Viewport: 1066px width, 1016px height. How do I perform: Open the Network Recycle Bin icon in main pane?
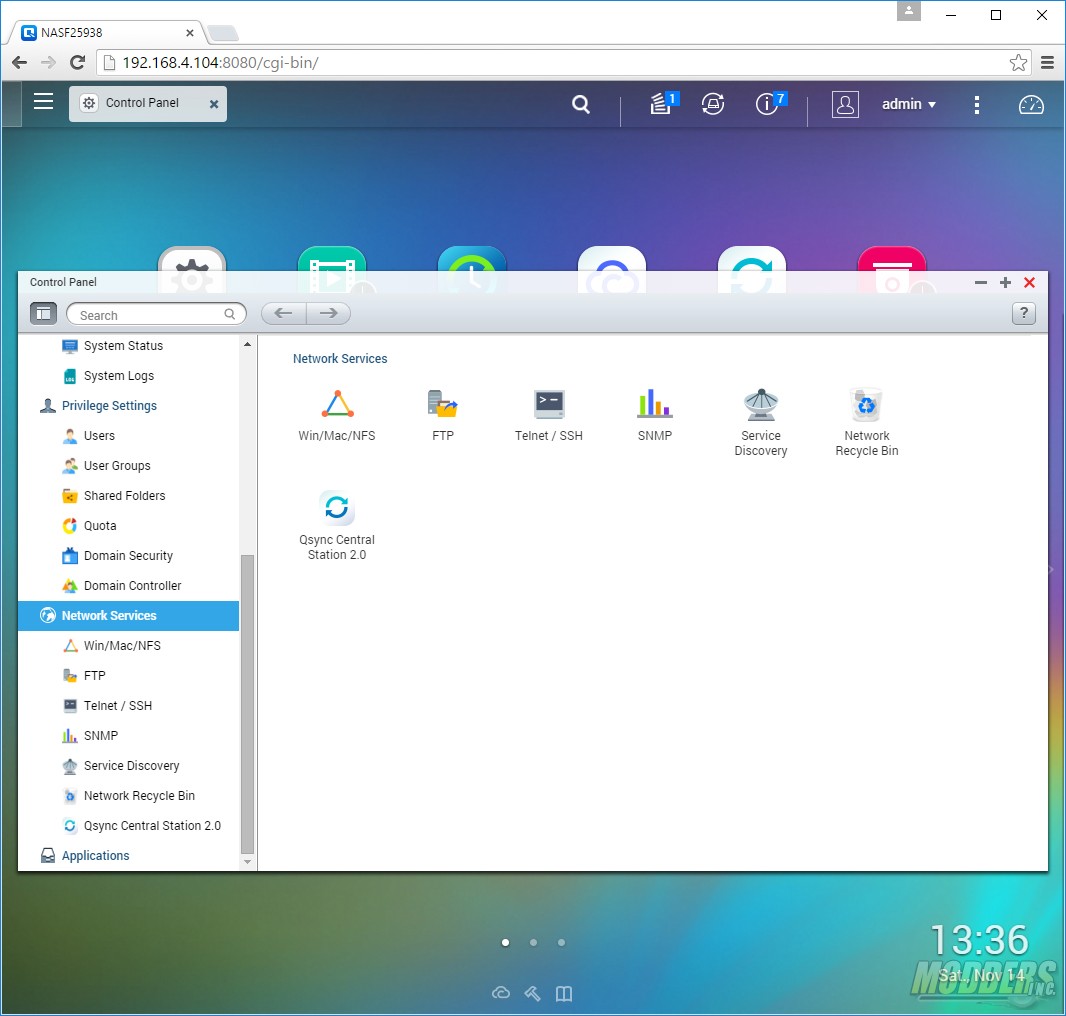point(867,405)
